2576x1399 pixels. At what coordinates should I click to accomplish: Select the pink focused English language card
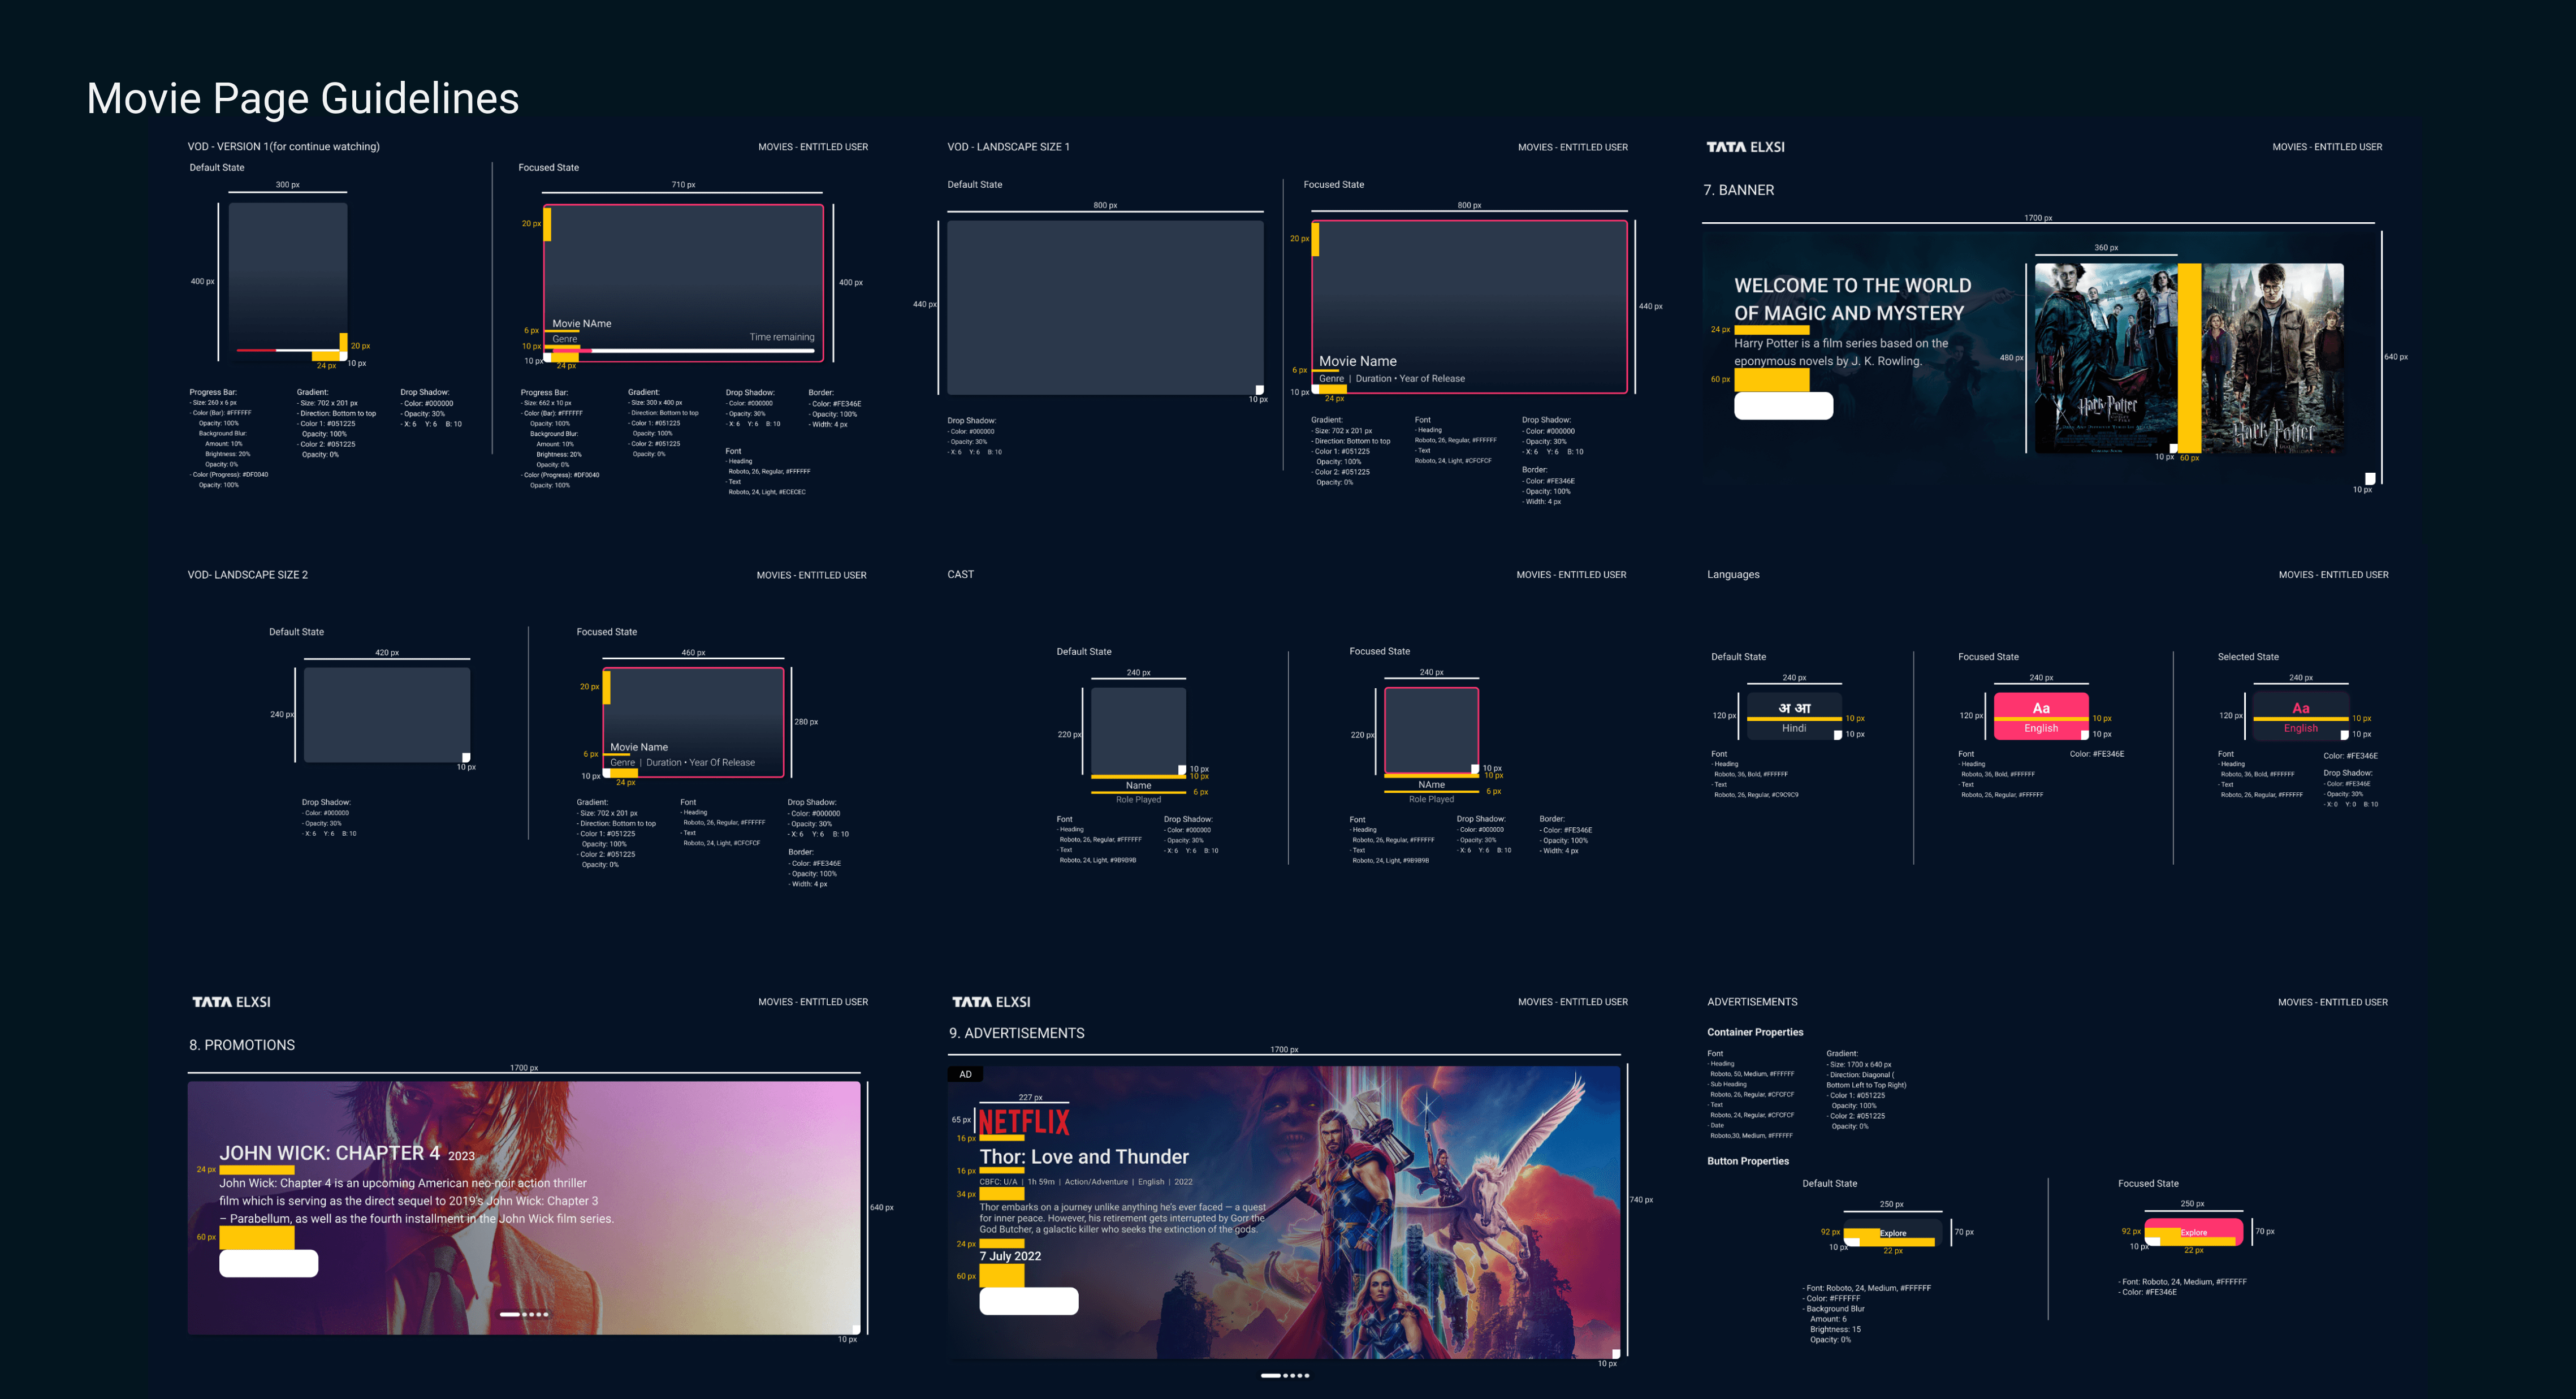coord(2041,716)
